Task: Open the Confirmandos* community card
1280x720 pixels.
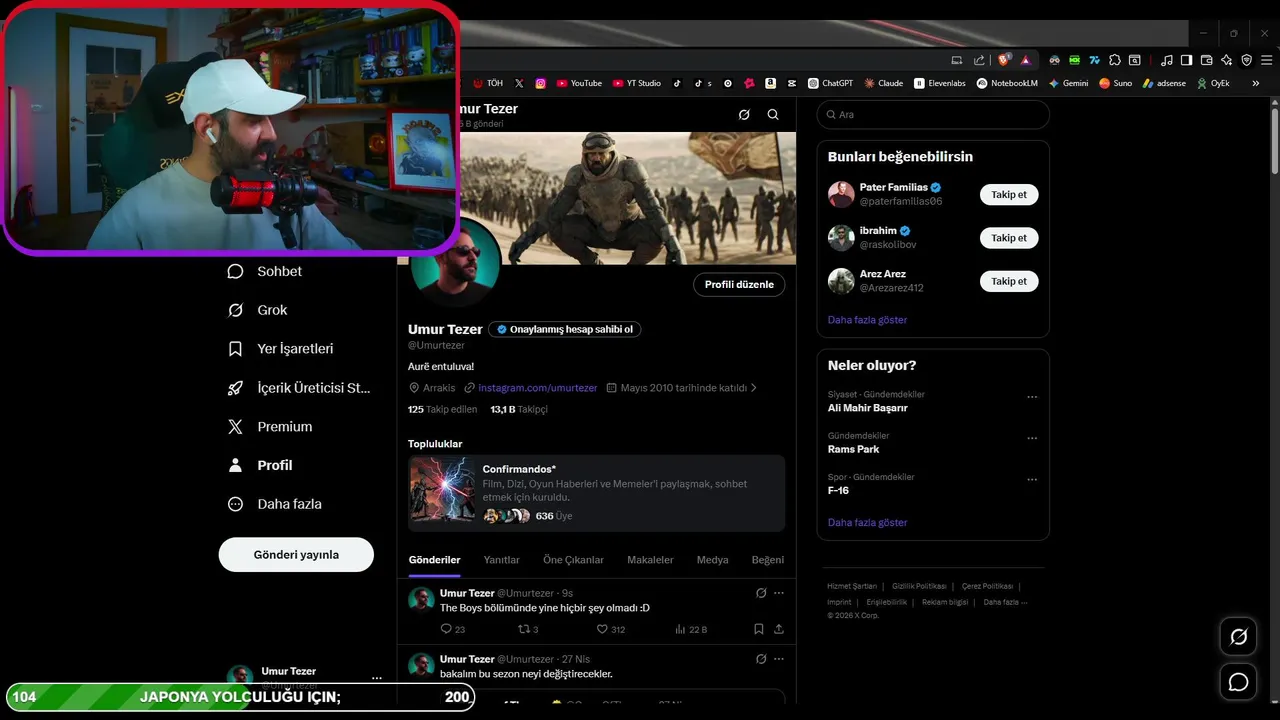Action: tap(596, 493)
